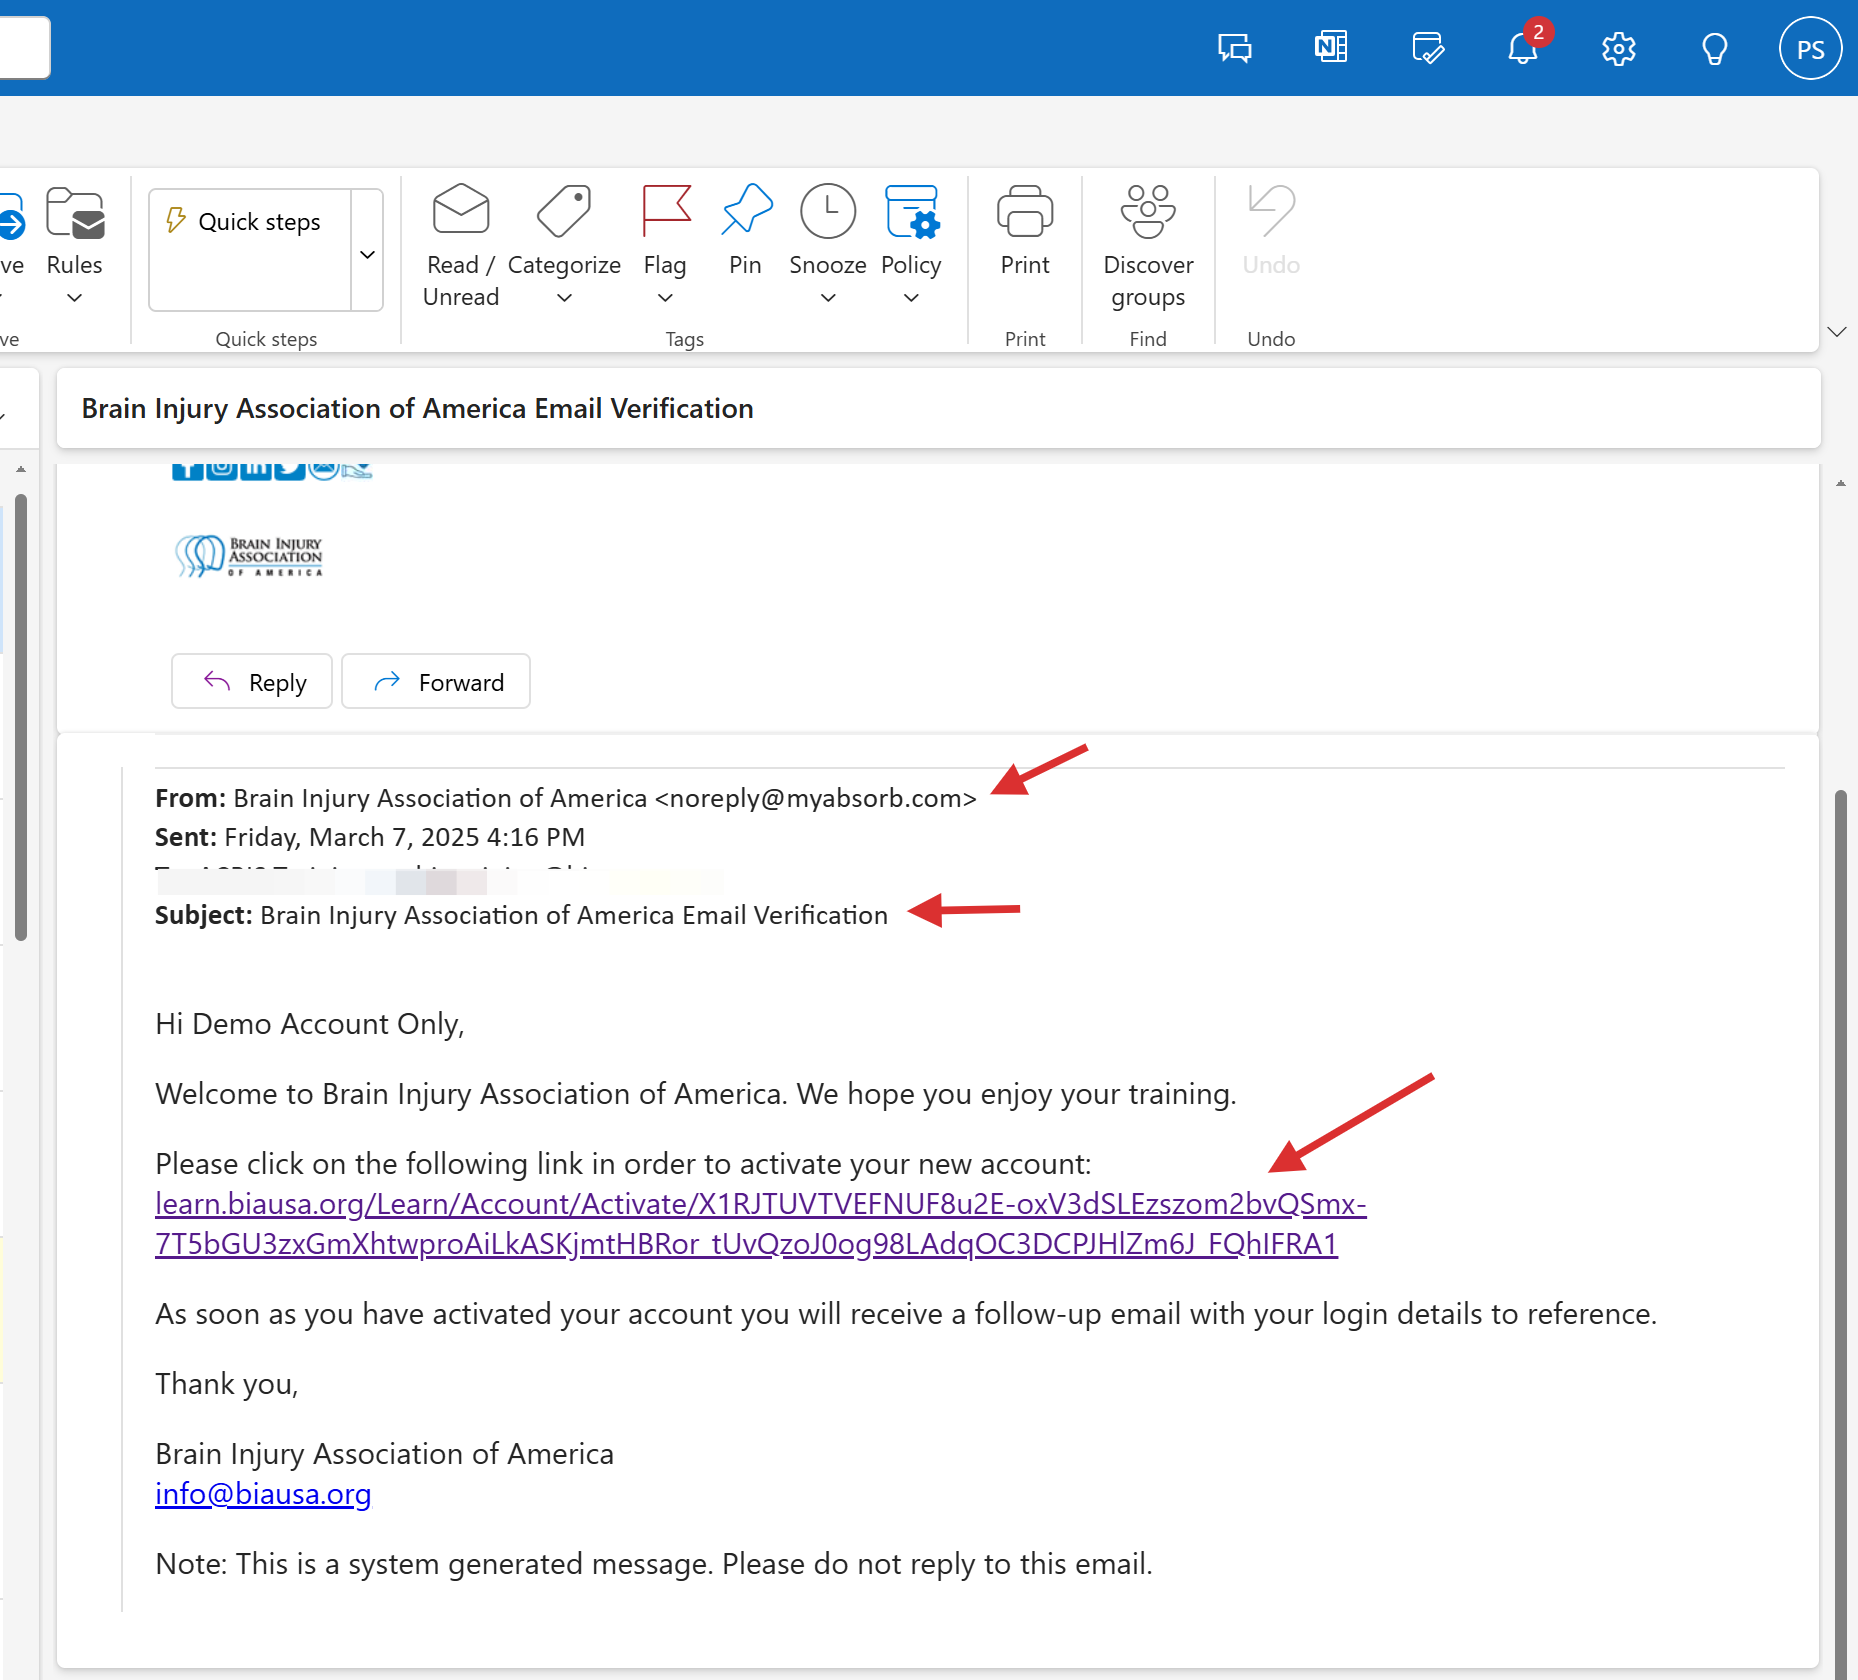This screenshot has width=1858, height=1680.
Task: Expand the Snooze options chevron
Action: pyautogui.click(x=828, y=298)
